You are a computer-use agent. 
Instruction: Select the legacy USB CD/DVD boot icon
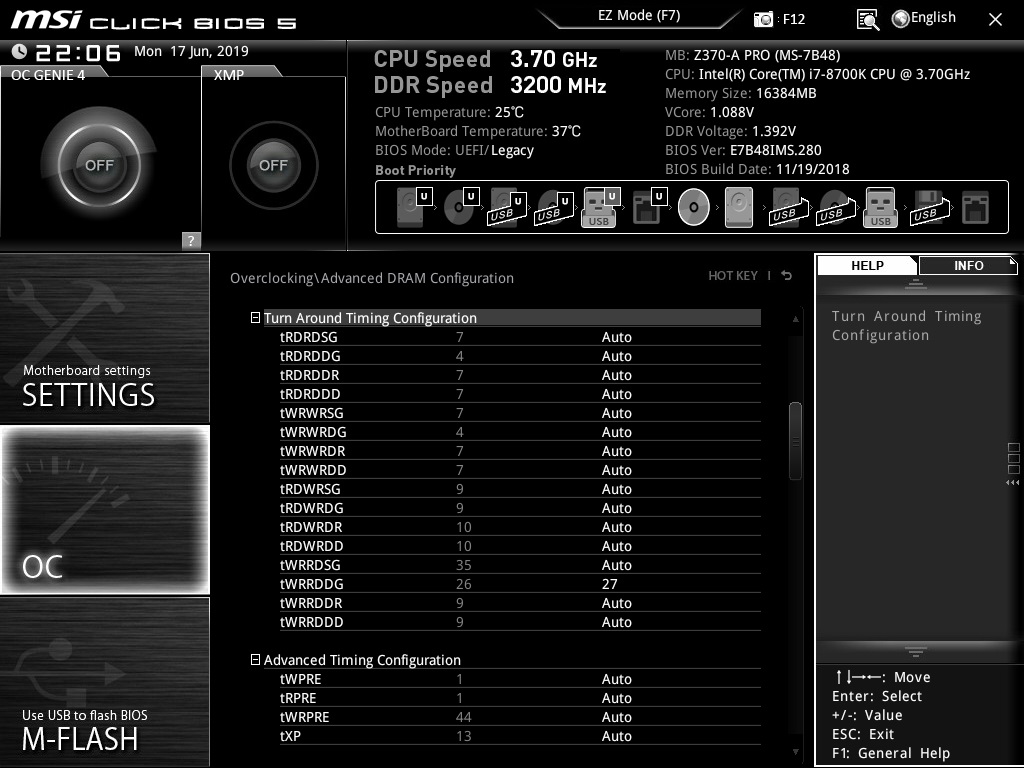[x=835, y=208]
